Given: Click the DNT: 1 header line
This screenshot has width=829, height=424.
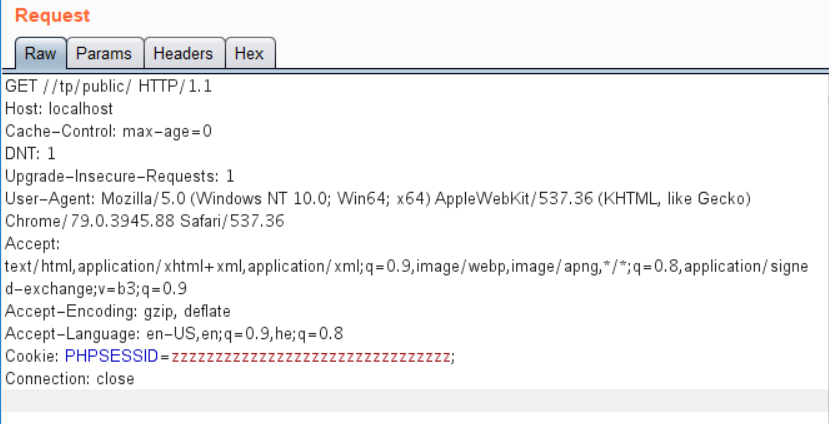Looking at the screenshot, I should click(x=30, y=153).
